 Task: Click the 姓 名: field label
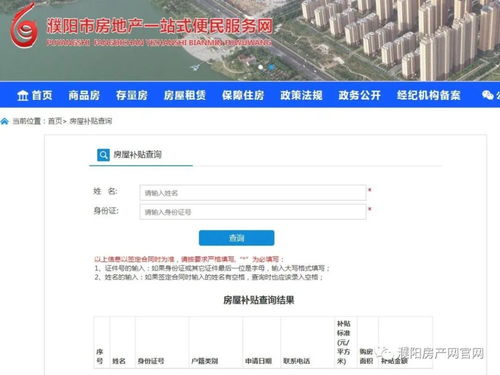coord(105,191)
